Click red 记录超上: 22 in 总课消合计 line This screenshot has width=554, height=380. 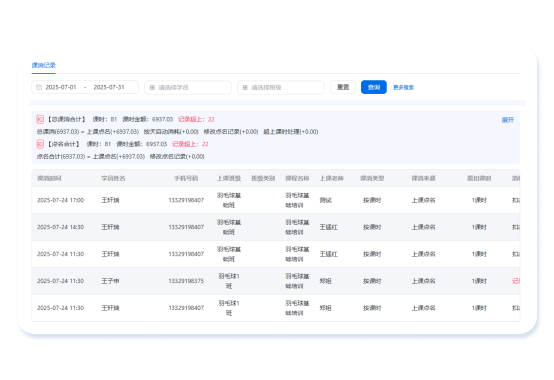point(196,119)
